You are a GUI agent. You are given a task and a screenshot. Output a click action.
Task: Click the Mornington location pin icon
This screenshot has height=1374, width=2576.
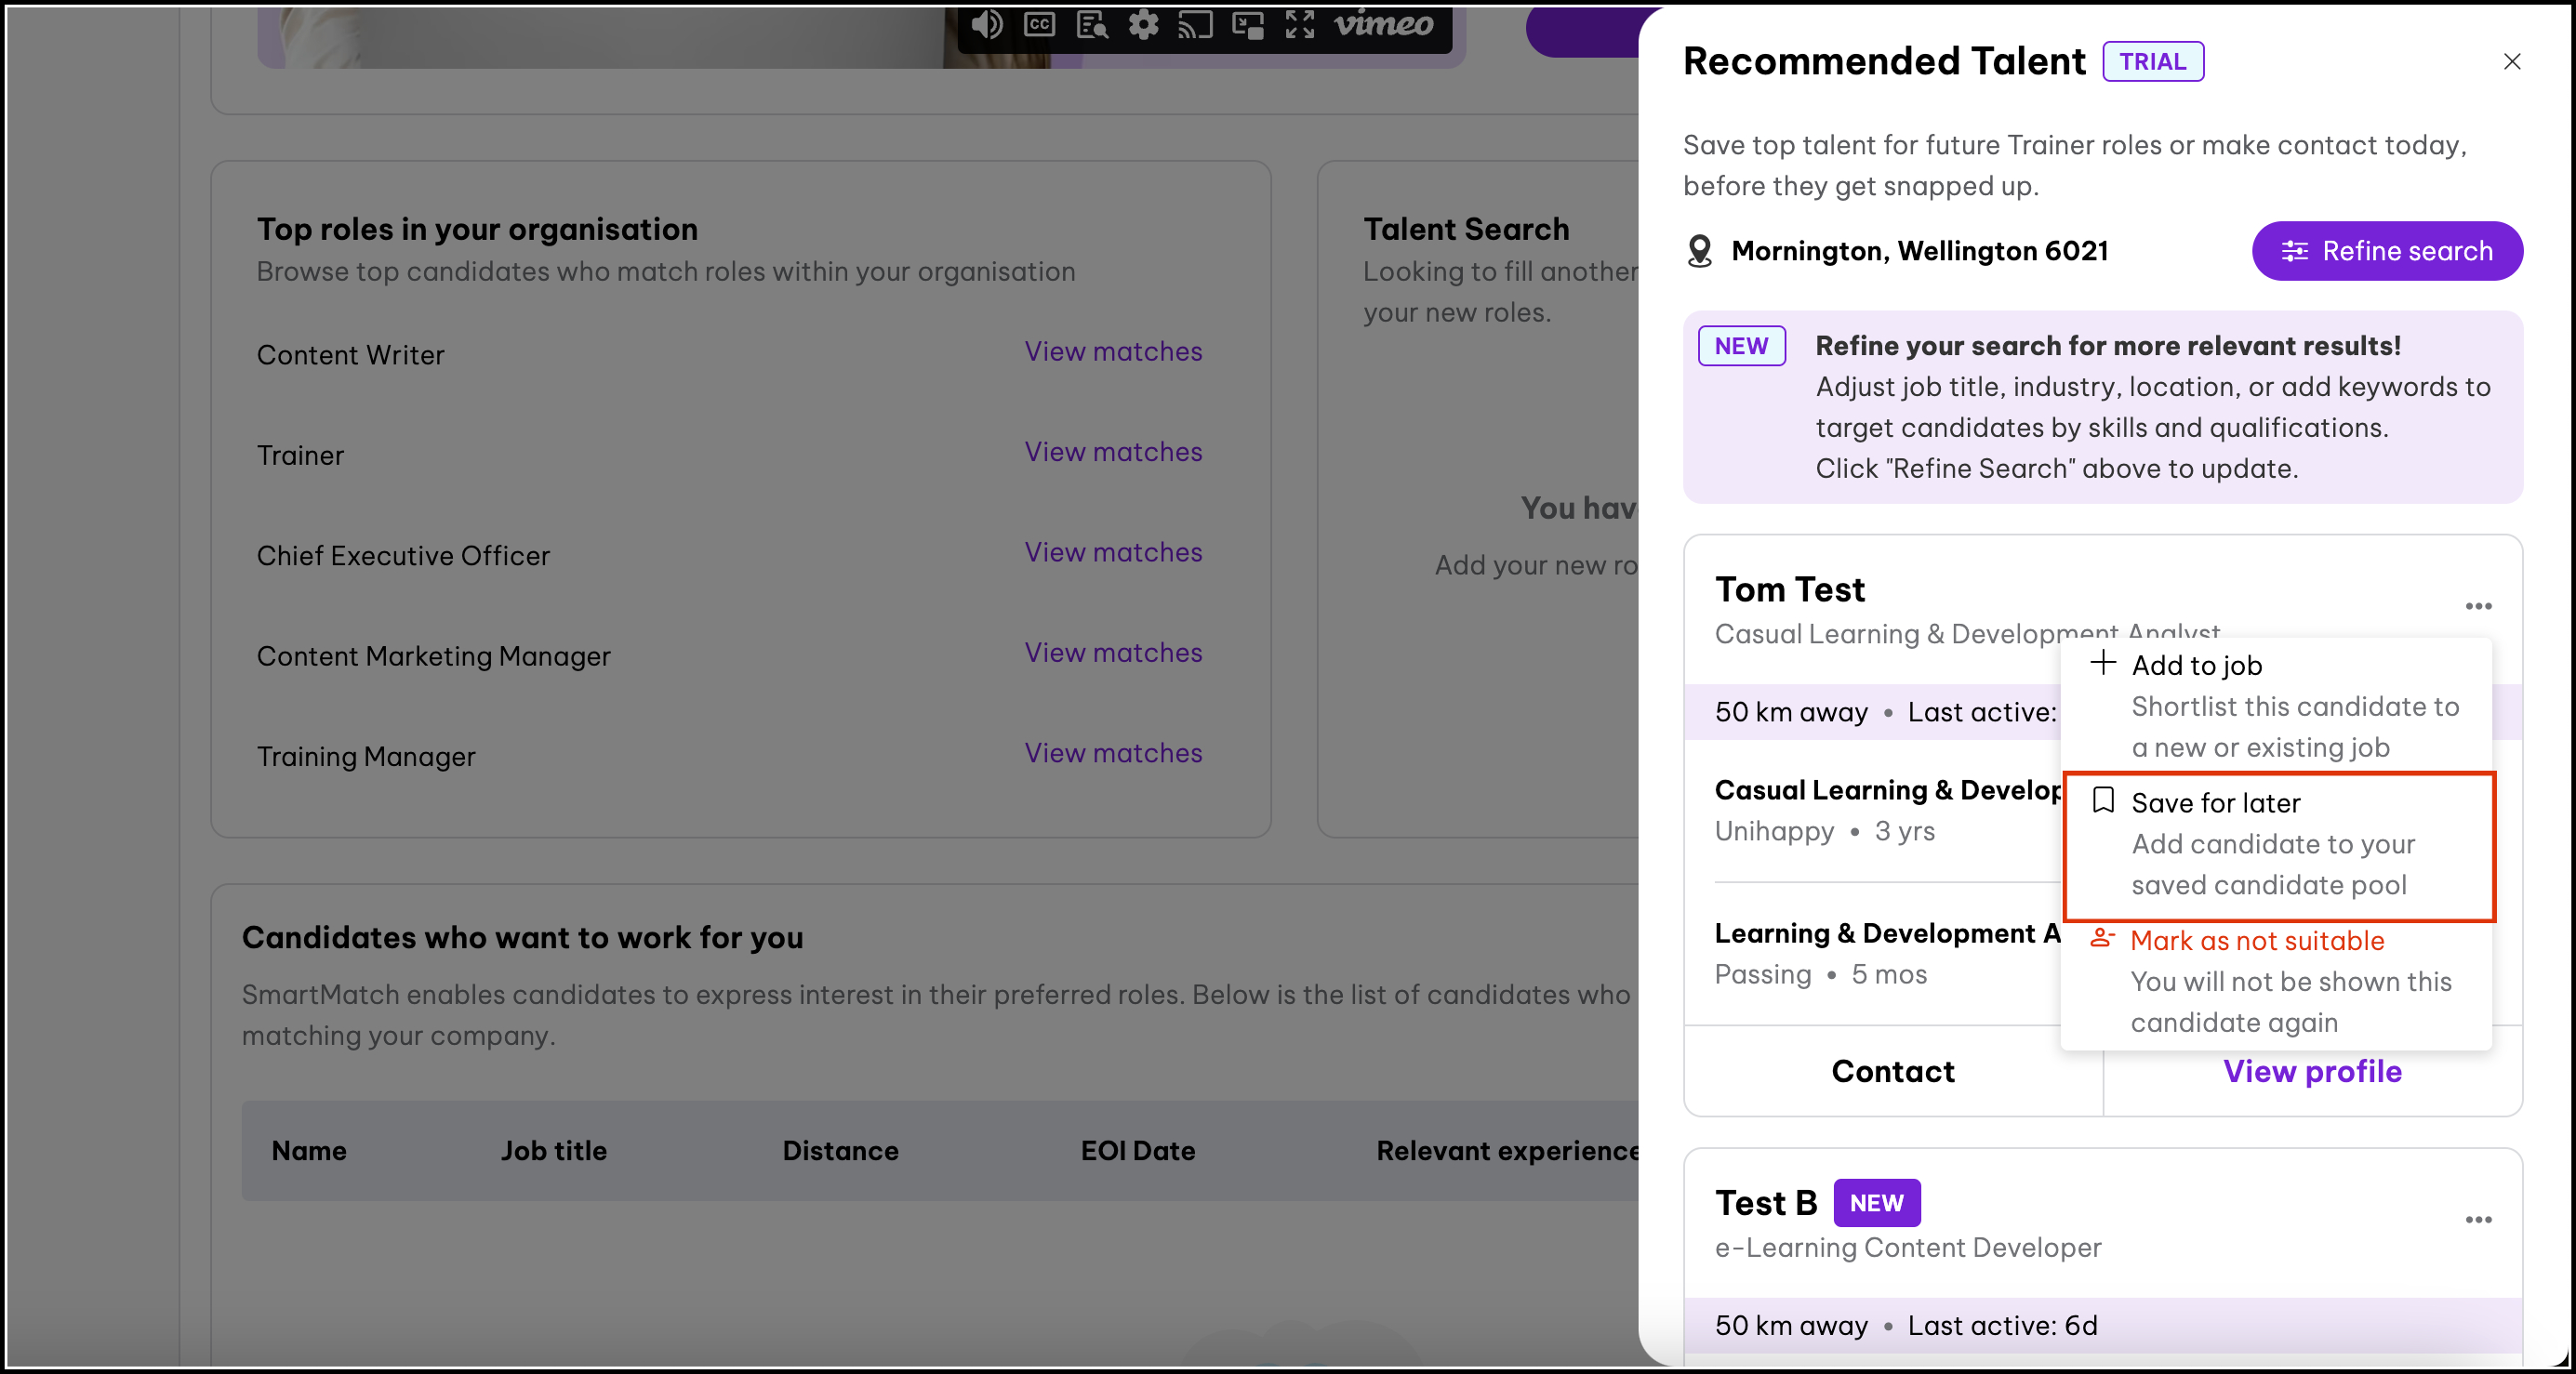pos(1699,251)
